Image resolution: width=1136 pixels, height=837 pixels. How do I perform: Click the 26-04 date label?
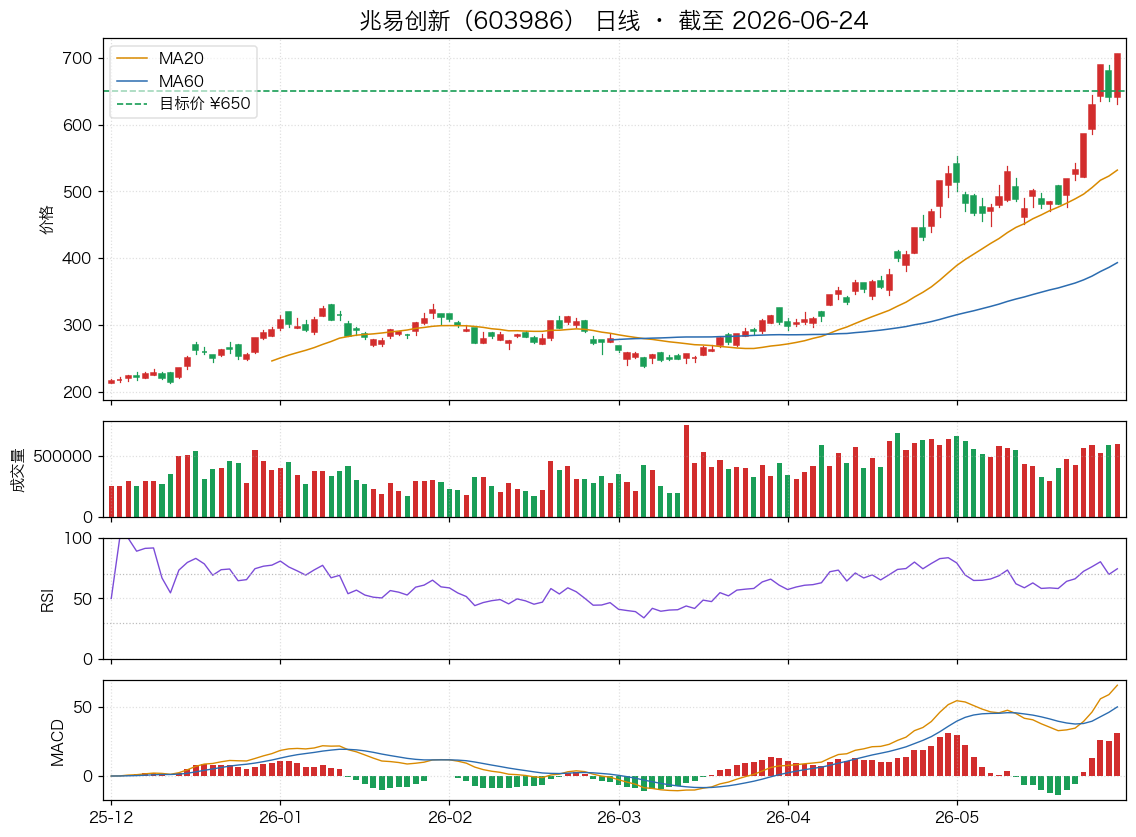coord(788,817)
